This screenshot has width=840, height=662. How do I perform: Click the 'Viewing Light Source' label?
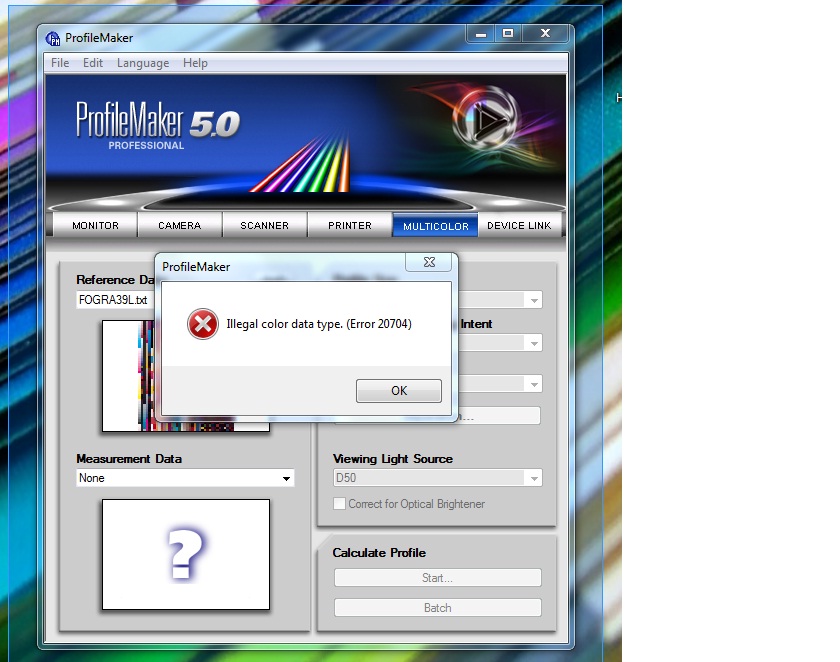click(x=393, y=459)
